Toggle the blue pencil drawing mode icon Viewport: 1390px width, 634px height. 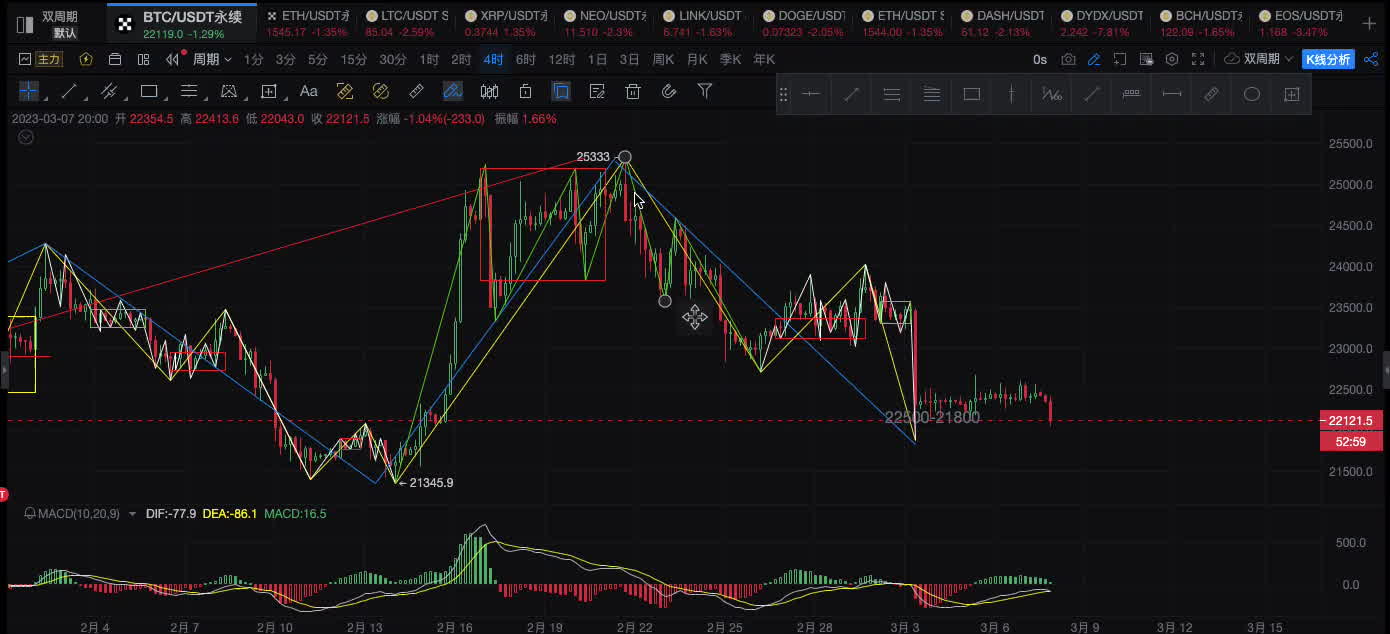point(1095,60)
